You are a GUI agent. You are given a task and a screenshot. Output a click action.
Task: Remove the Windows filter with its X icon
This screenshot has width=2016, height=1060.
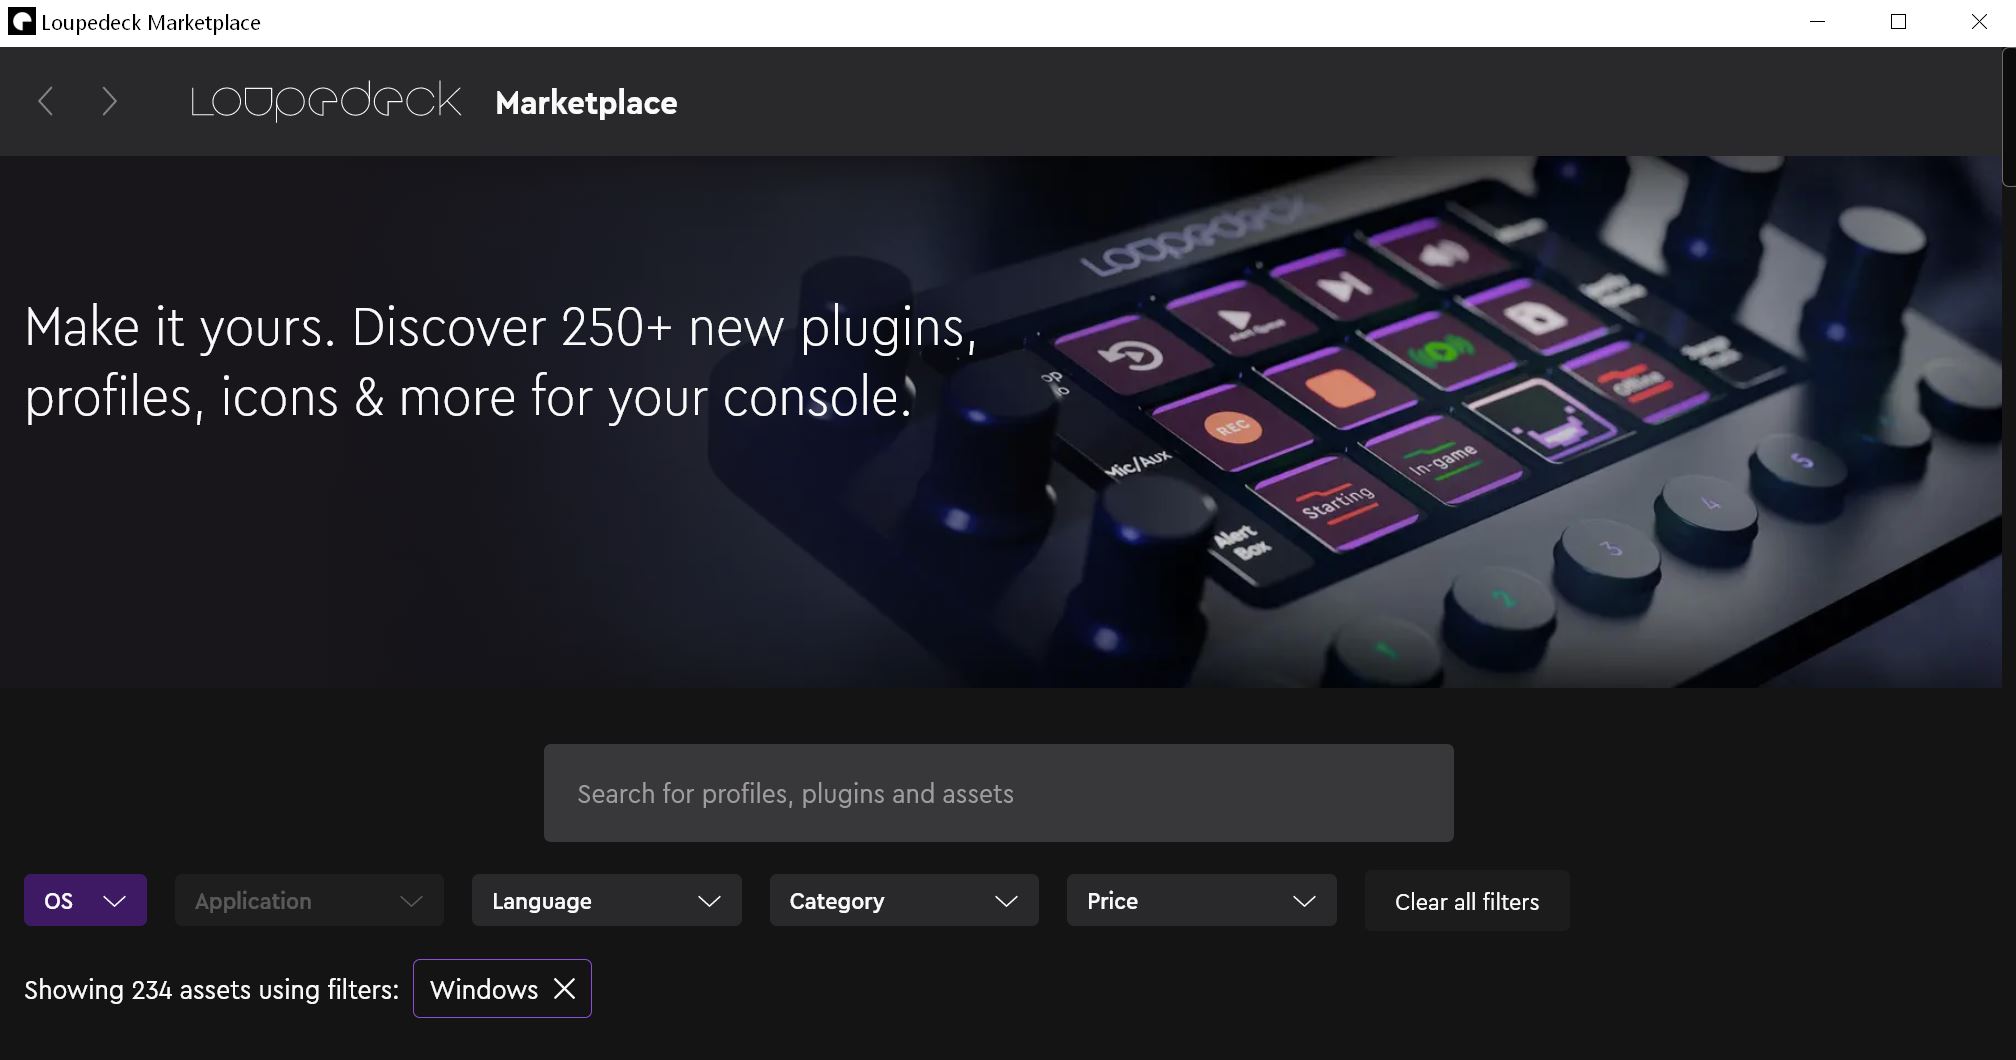(x=565, y=989)
